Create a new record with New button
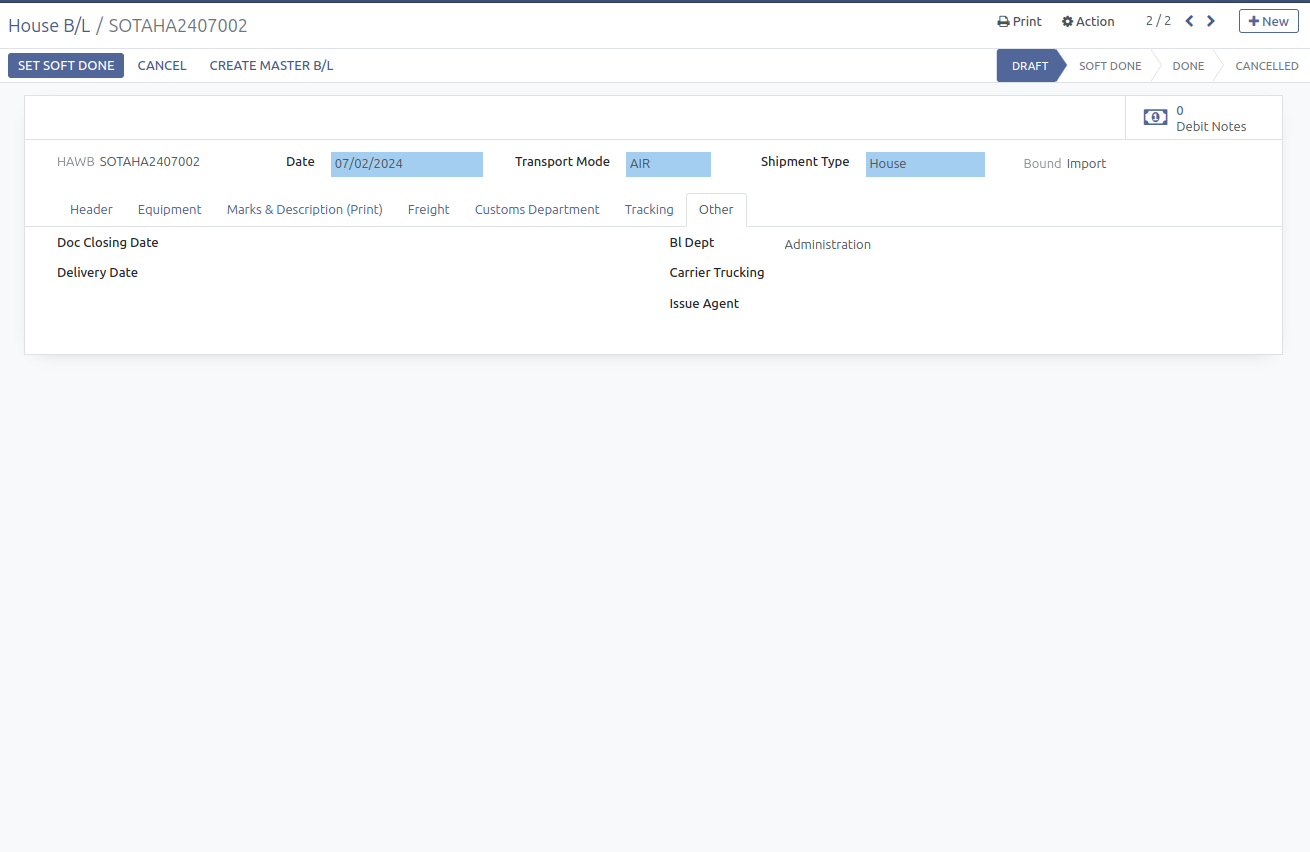The height and width of the screenshot is (852, 1310). pos(1268,21)
